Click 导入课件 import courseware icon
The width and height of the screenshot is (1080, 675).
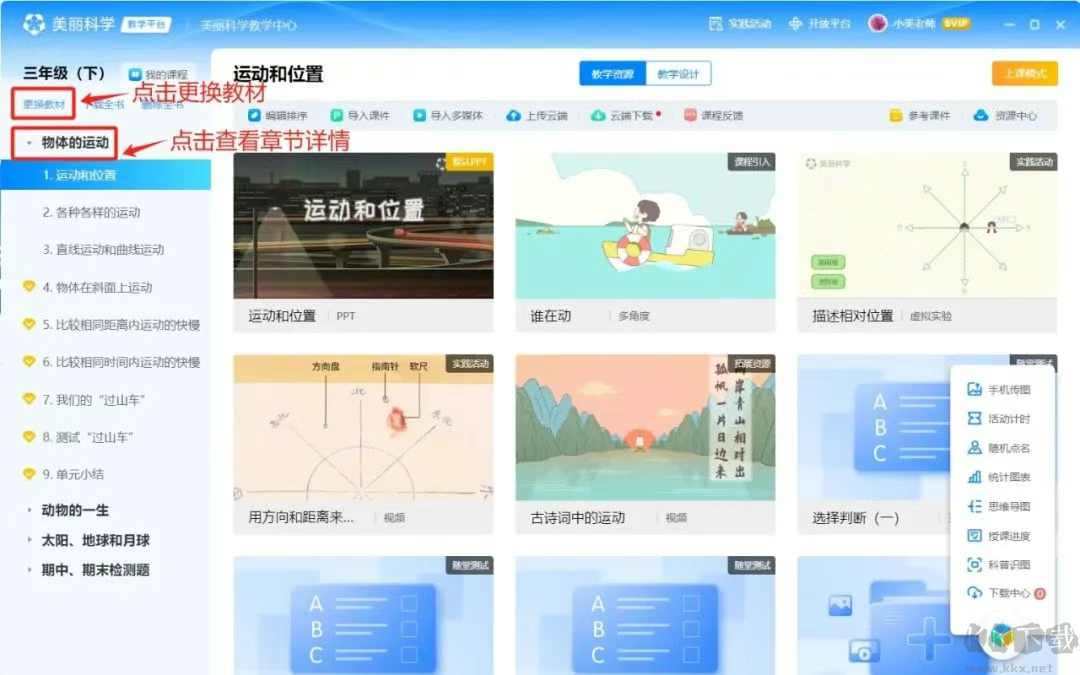337,115
